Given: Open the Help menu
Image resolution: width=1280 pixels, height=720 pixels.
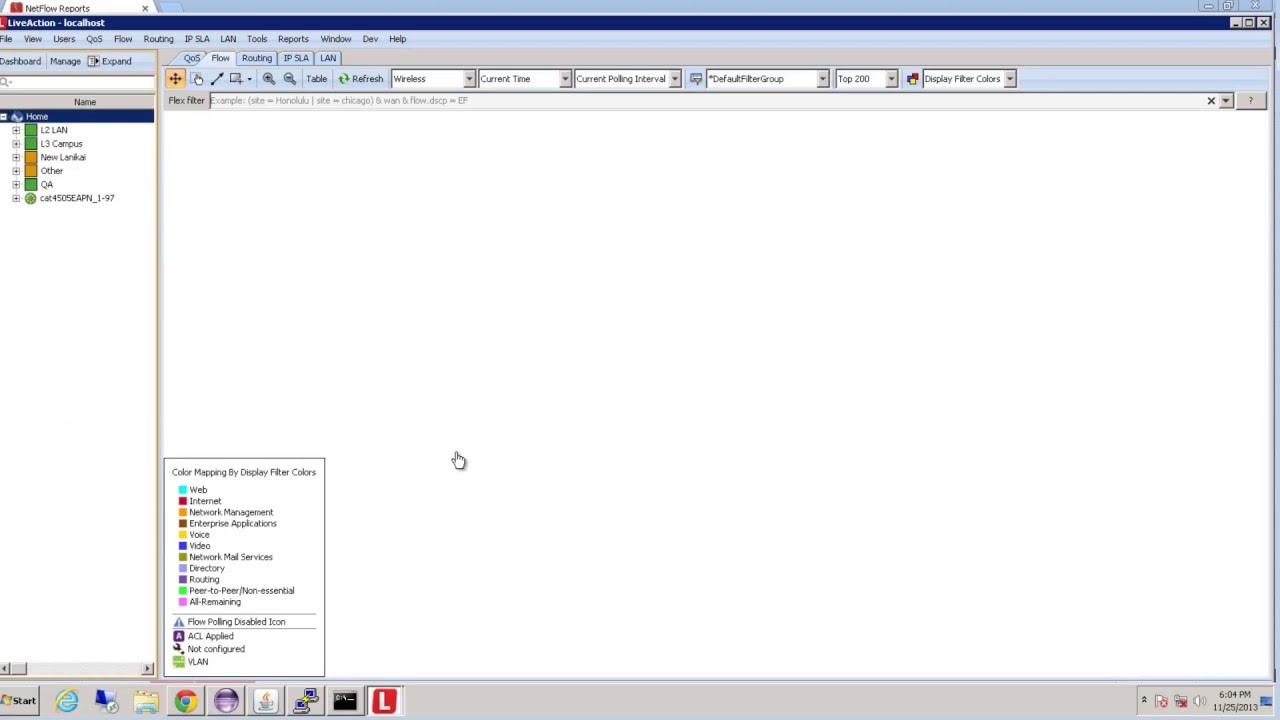Looking at the screenshot, I should (397, 39).
